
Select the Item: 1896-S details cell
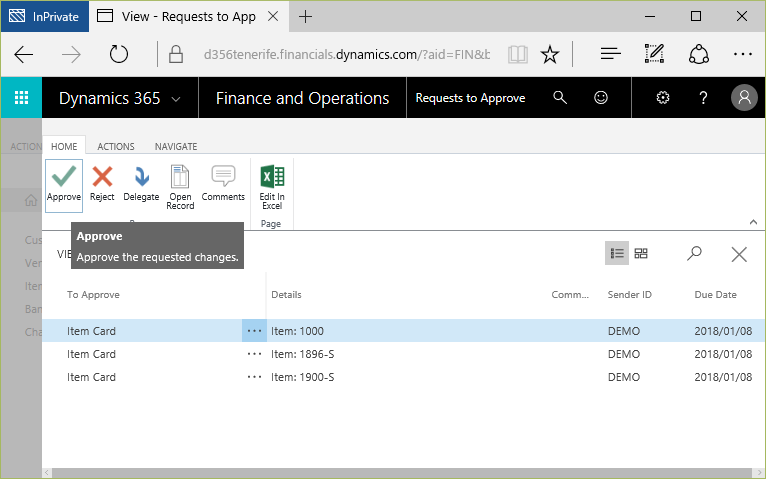click(x=303, y=354)
